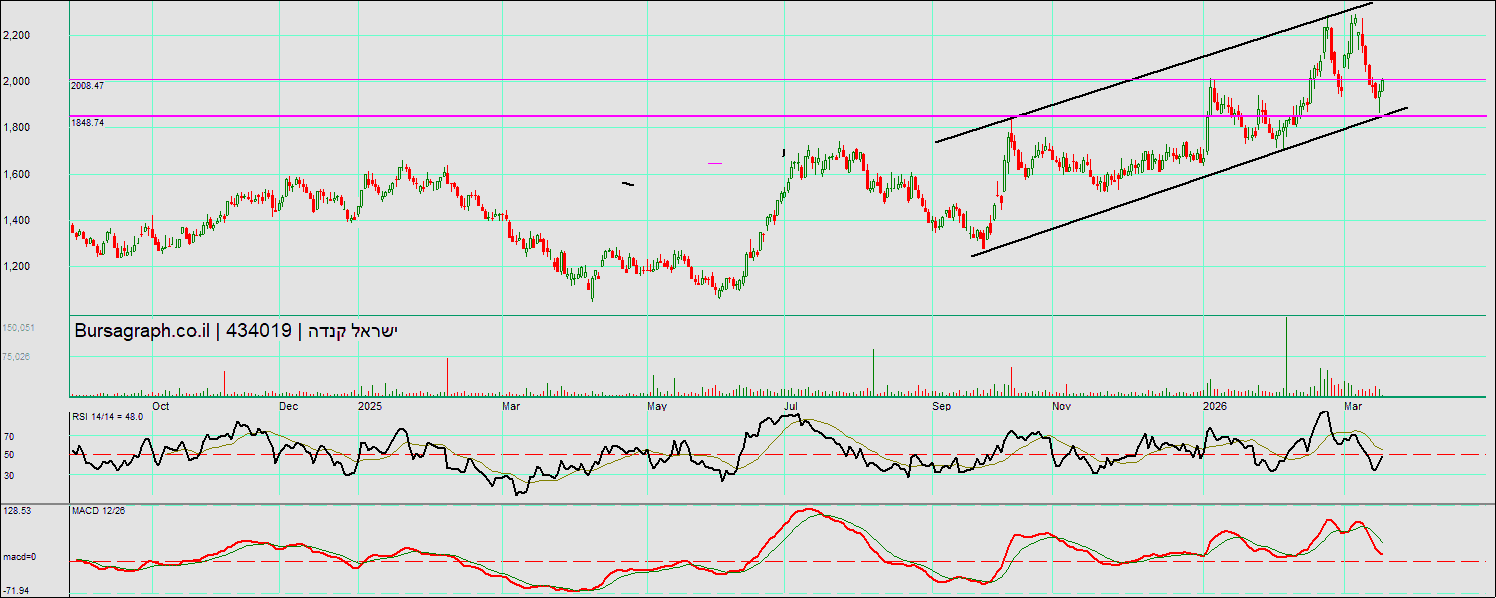
Task: Click the Oct date axis label
Action: tap(160, 407)
